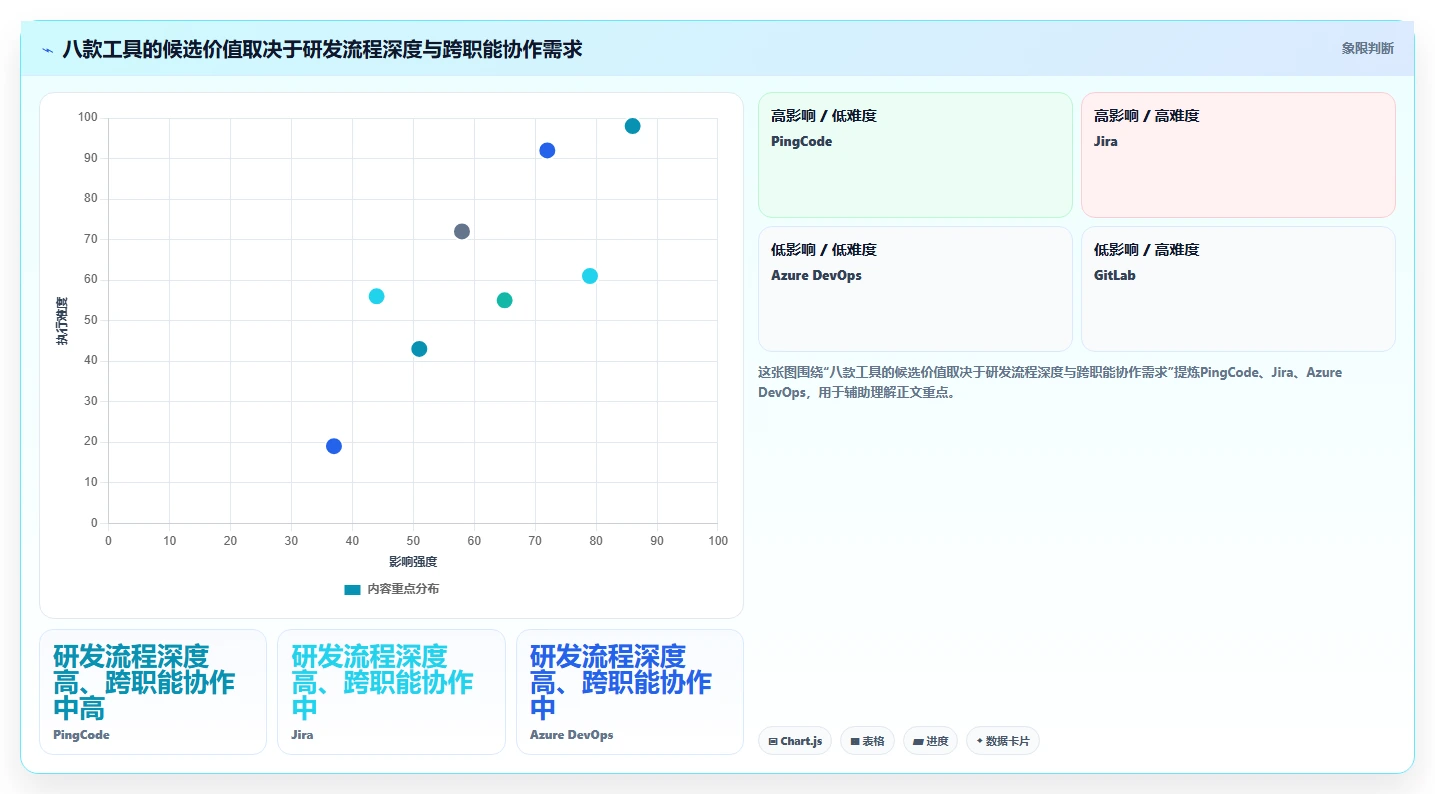Click the teal 研发流程深度高、跨职能协作中高 heading
This screenshot has width=1435, height=794.
coord(144,683)
